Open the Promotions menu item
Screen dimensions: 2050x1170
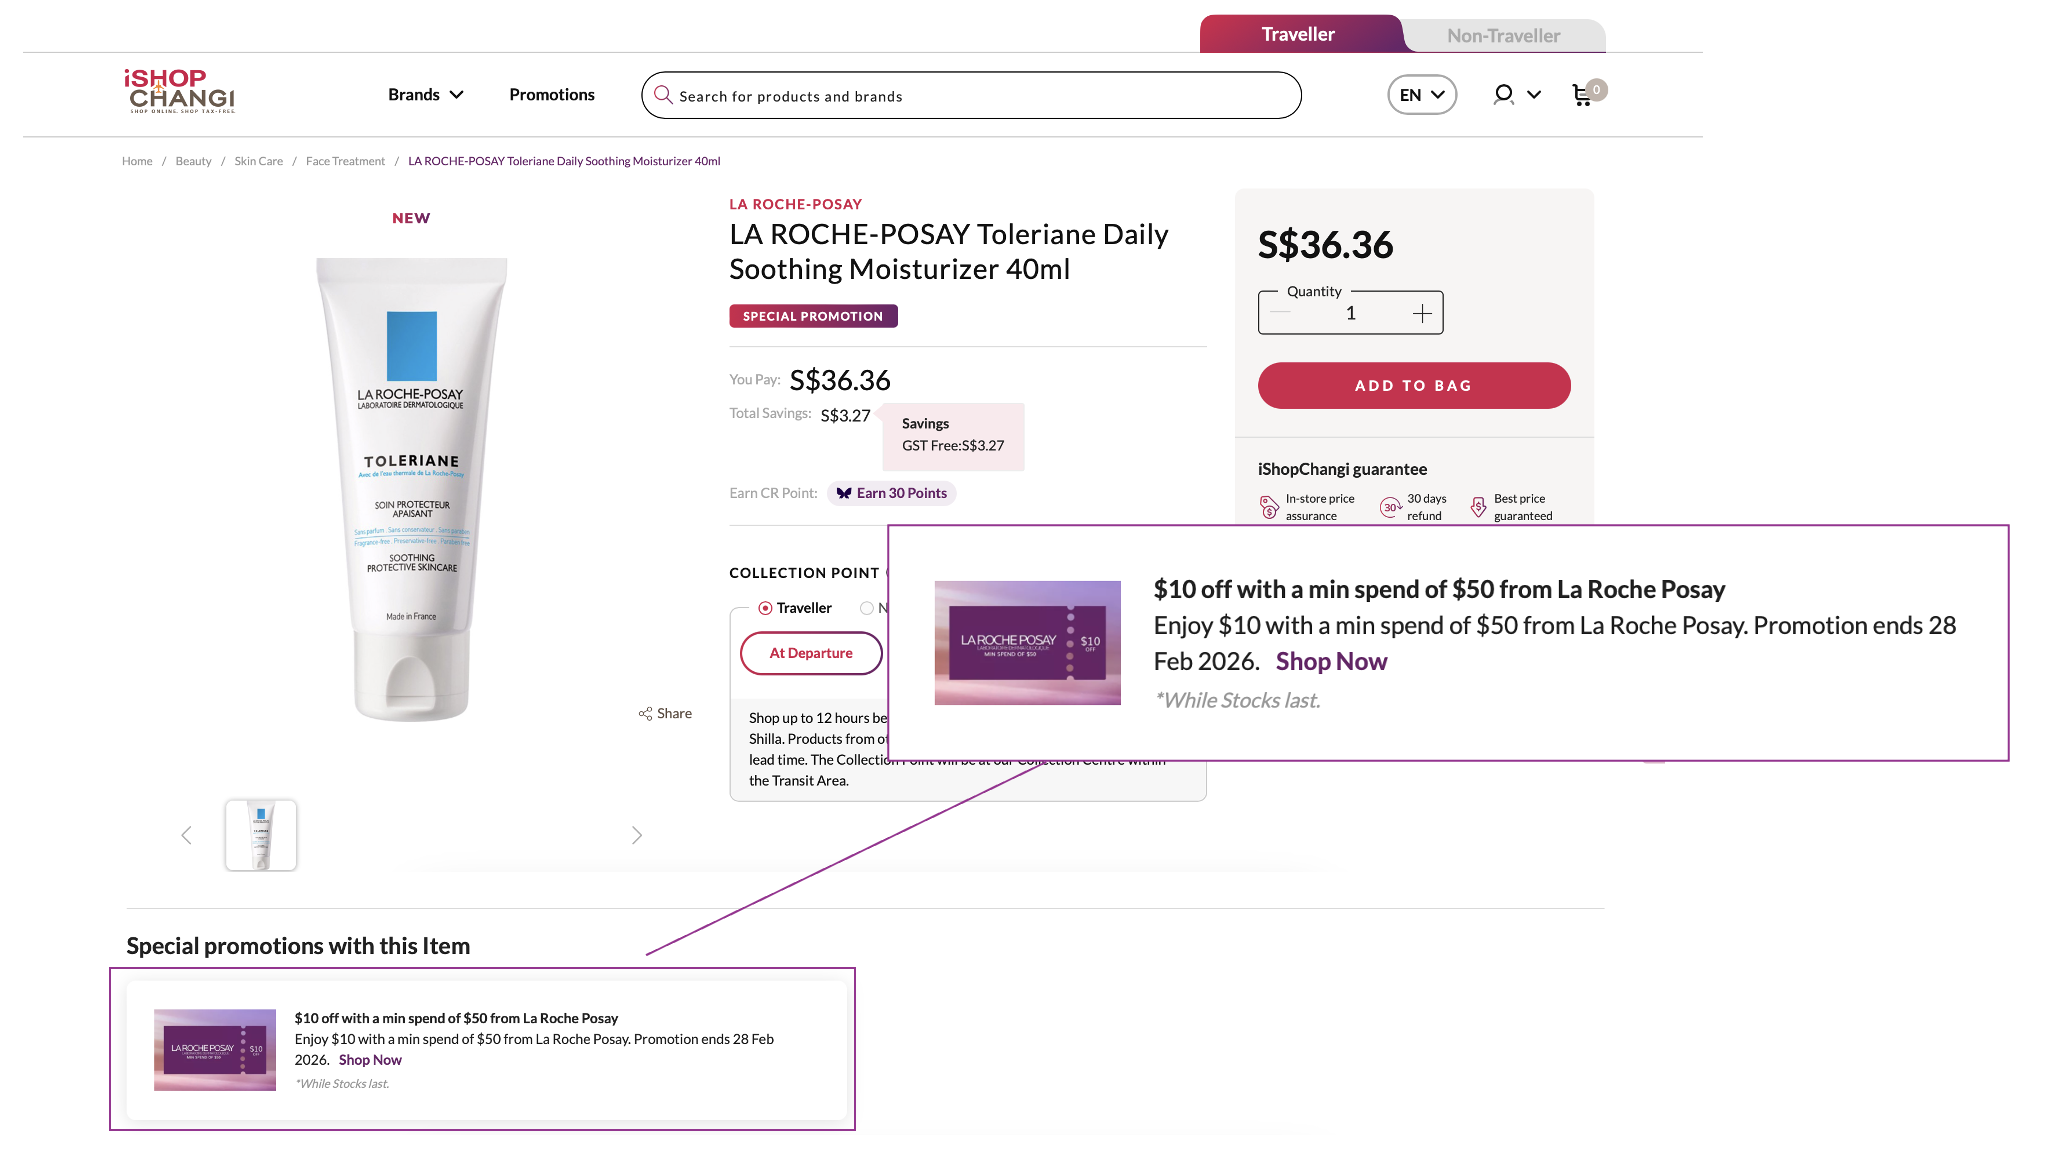tap(552, 95)
